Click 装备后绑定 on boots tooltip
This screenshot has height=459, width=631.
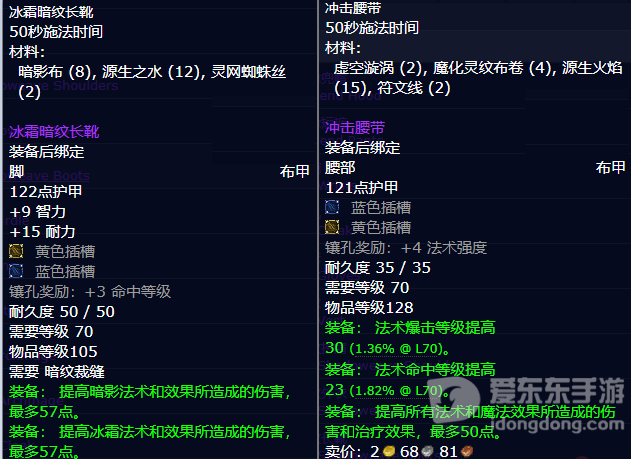46,152
